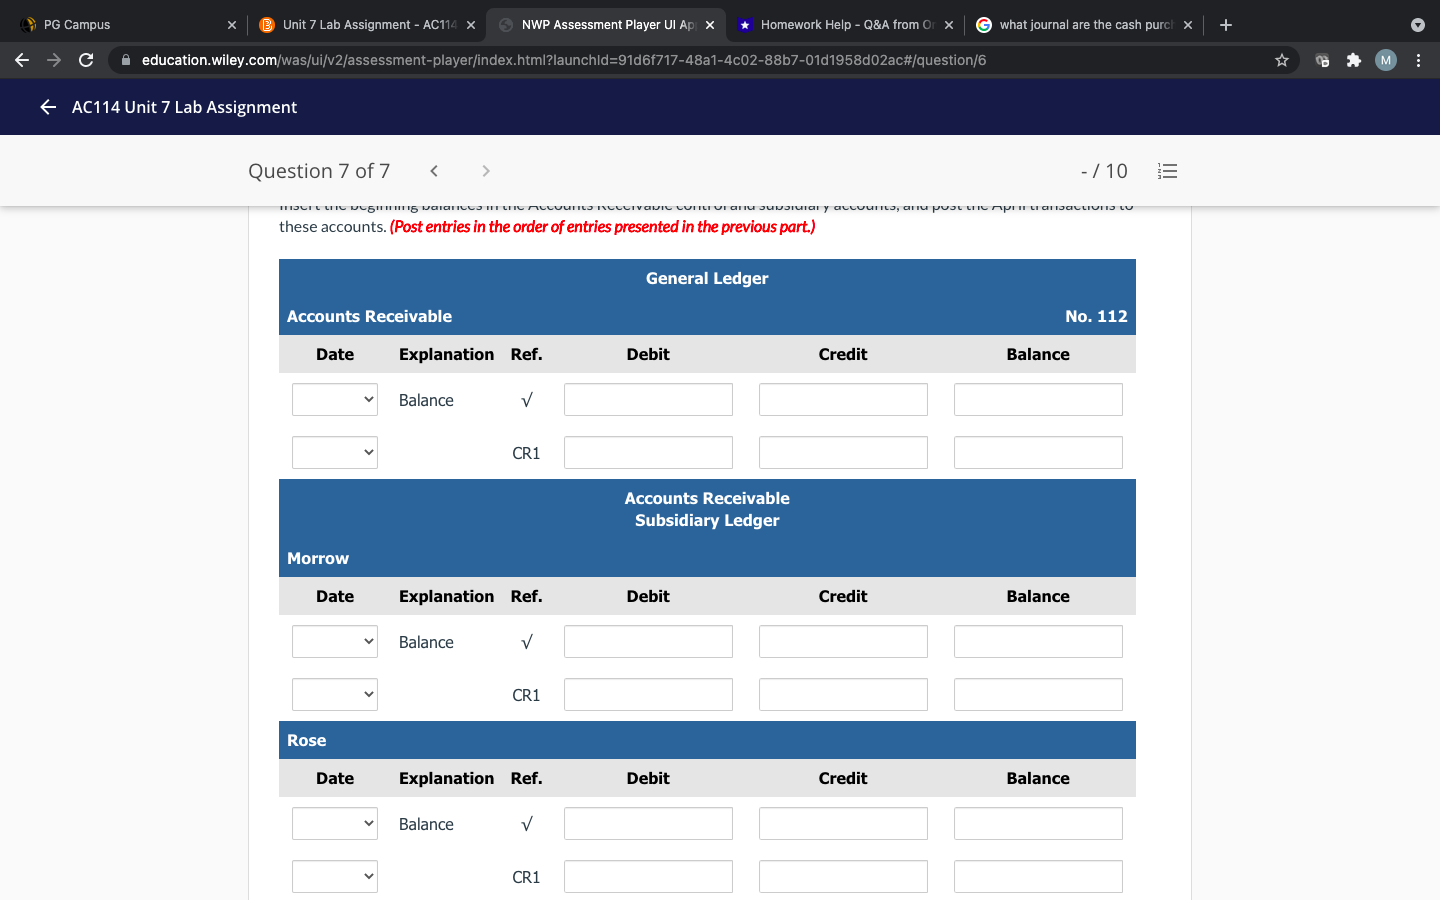Click the red 'Post entries in the order' instruction
1440x900 pixels.
pyautogui.click(x=603, y=227)
